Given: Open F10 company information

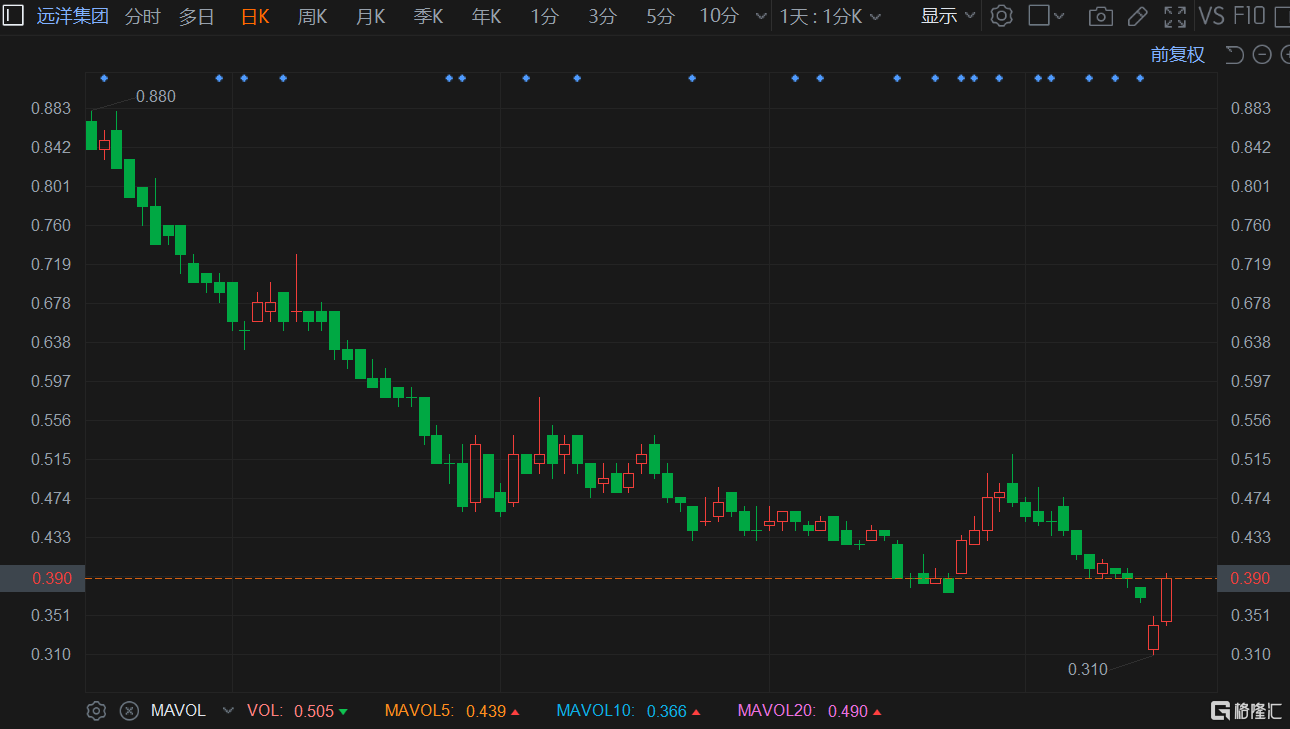Looking at the screenshot, I should click(x=1249, y=16).
